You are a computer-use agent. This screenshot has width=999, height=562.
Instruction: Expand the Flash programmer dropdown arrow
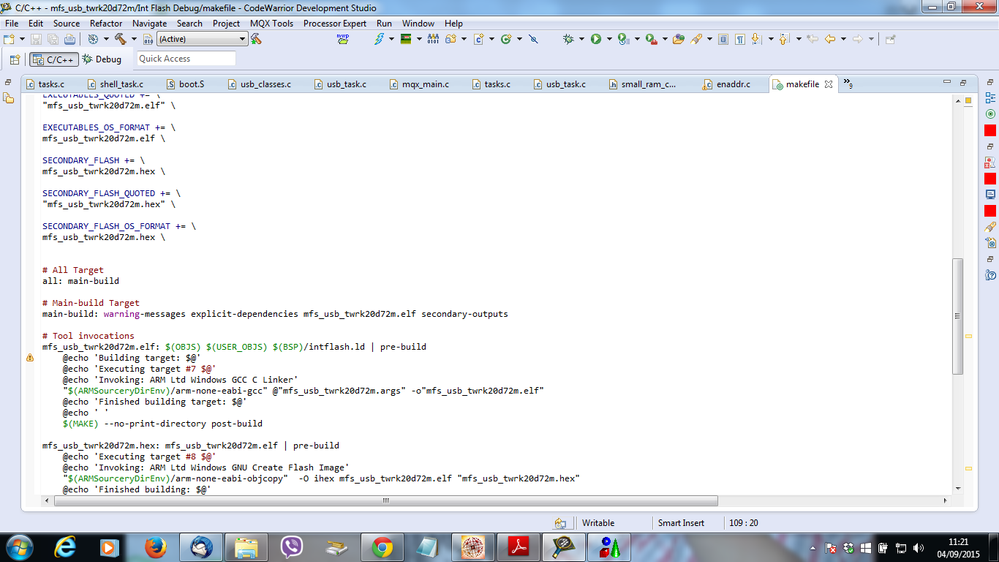[x=392, y=39]
